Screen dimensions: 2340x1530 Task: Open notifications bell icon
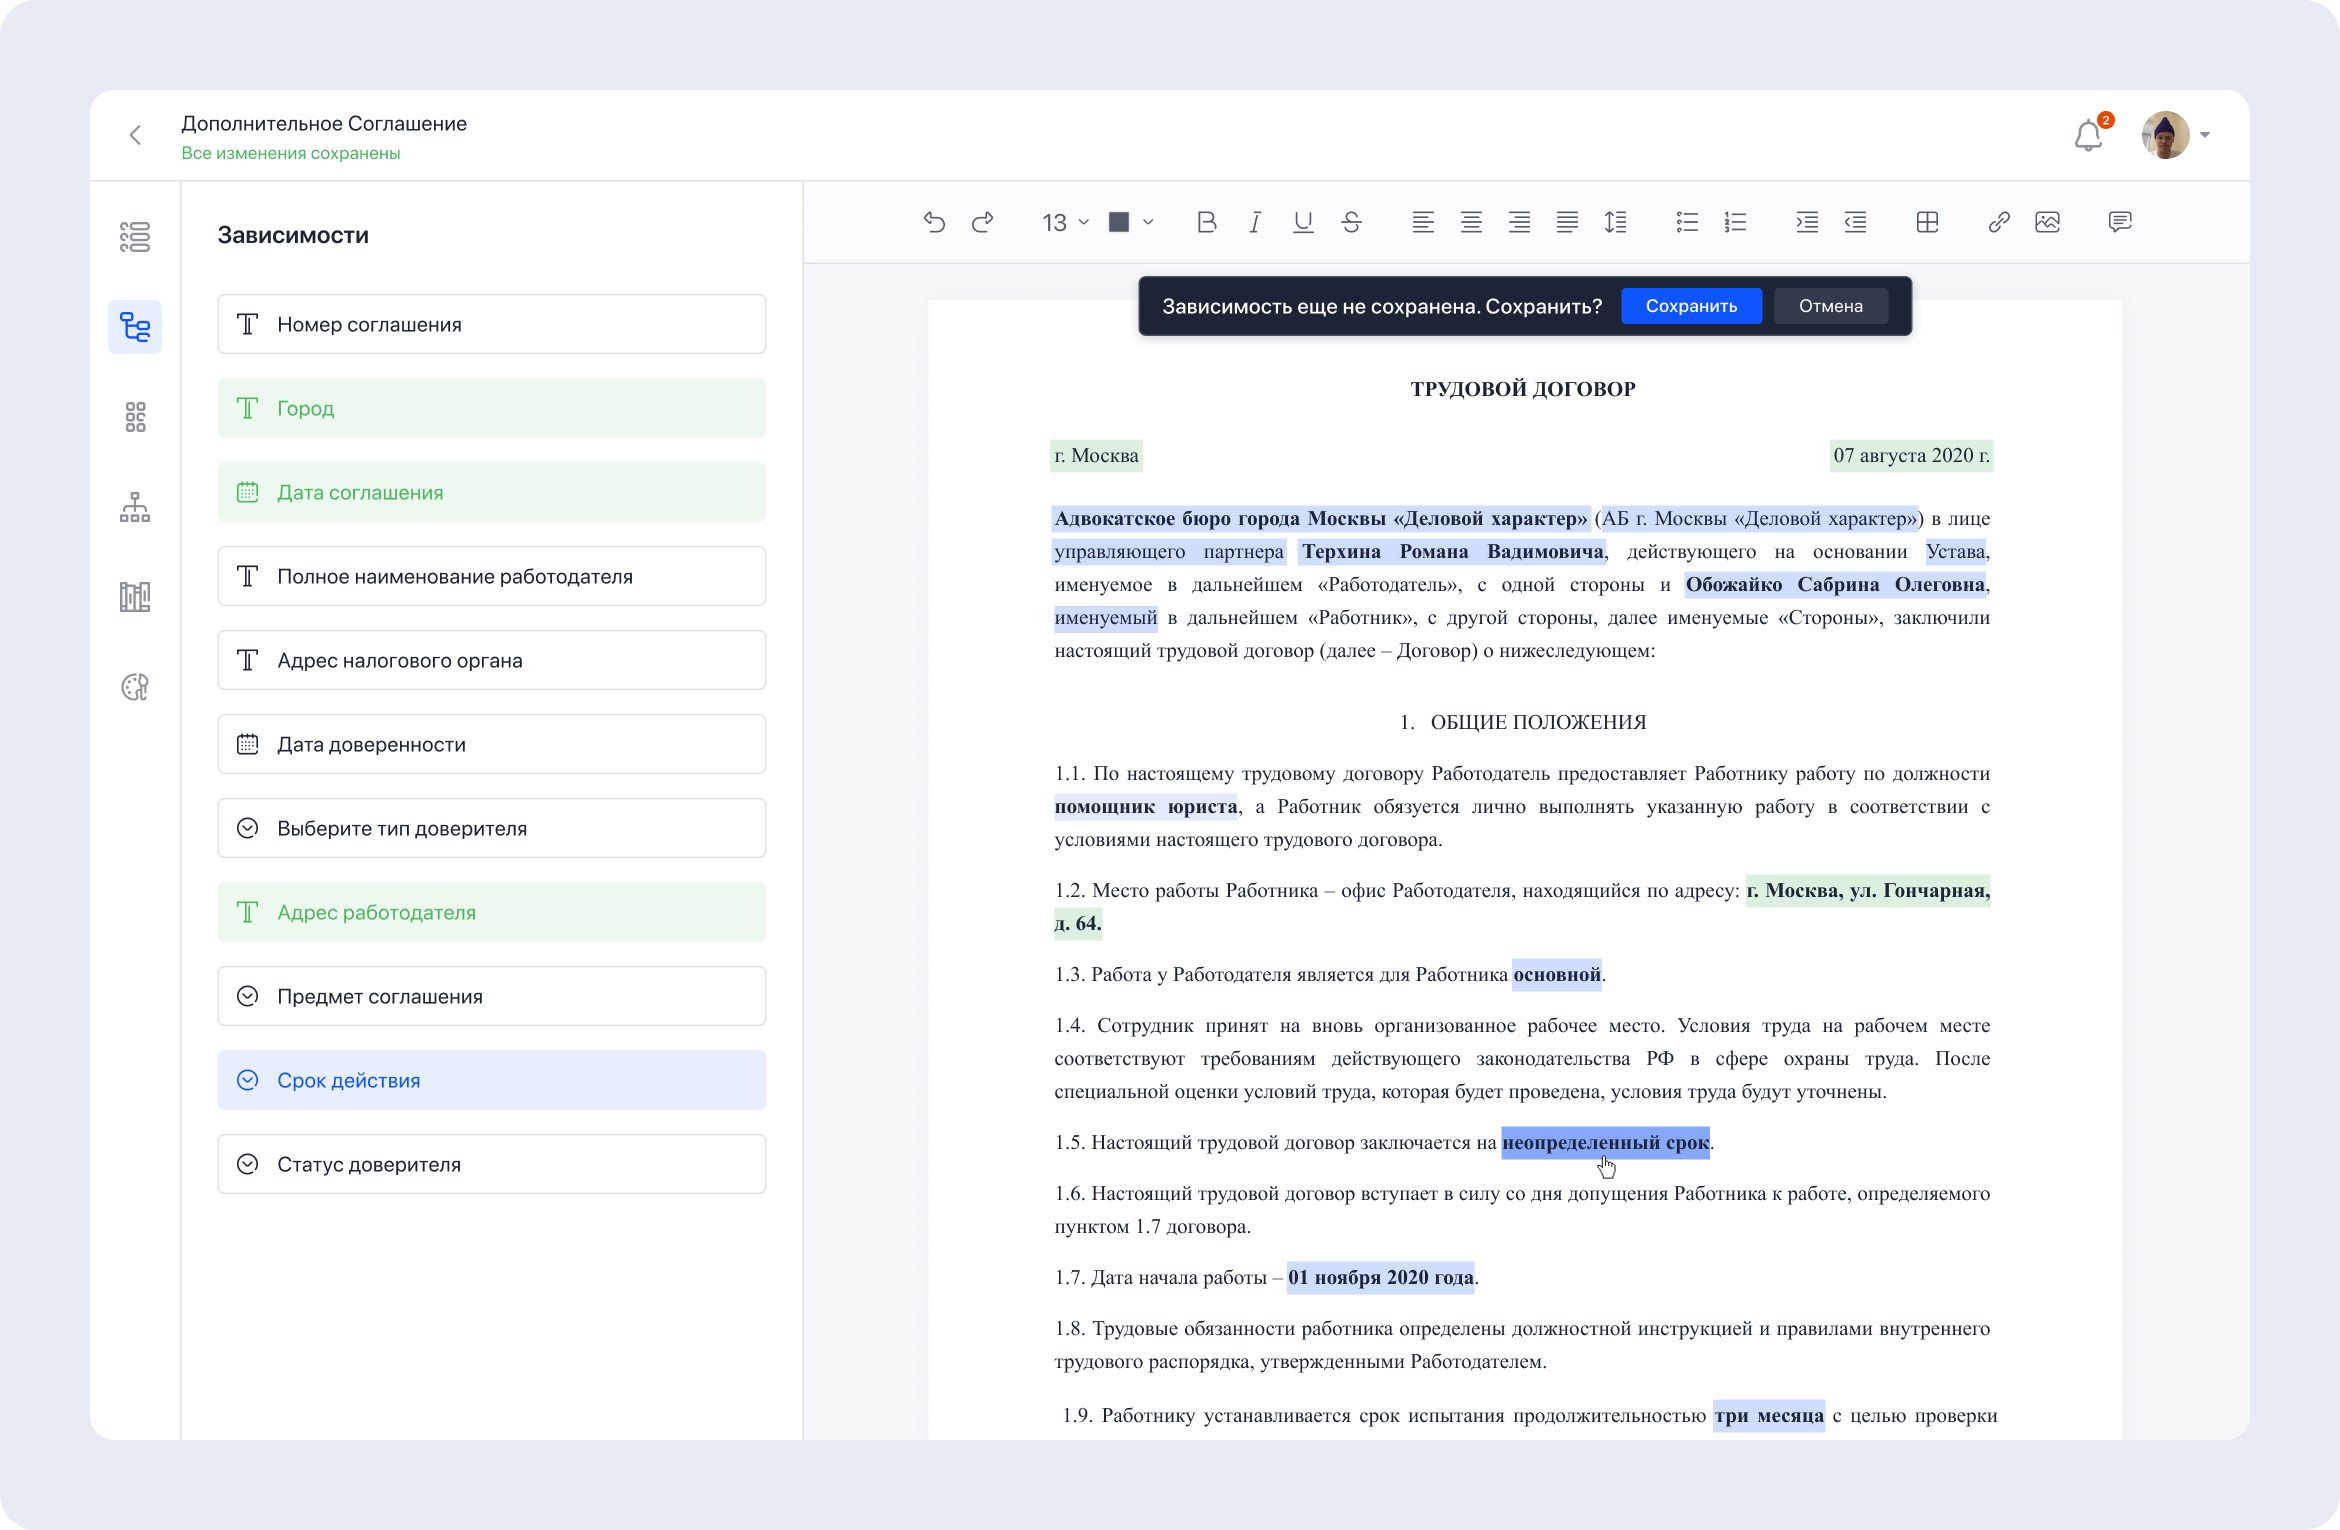coord(2089,135)
